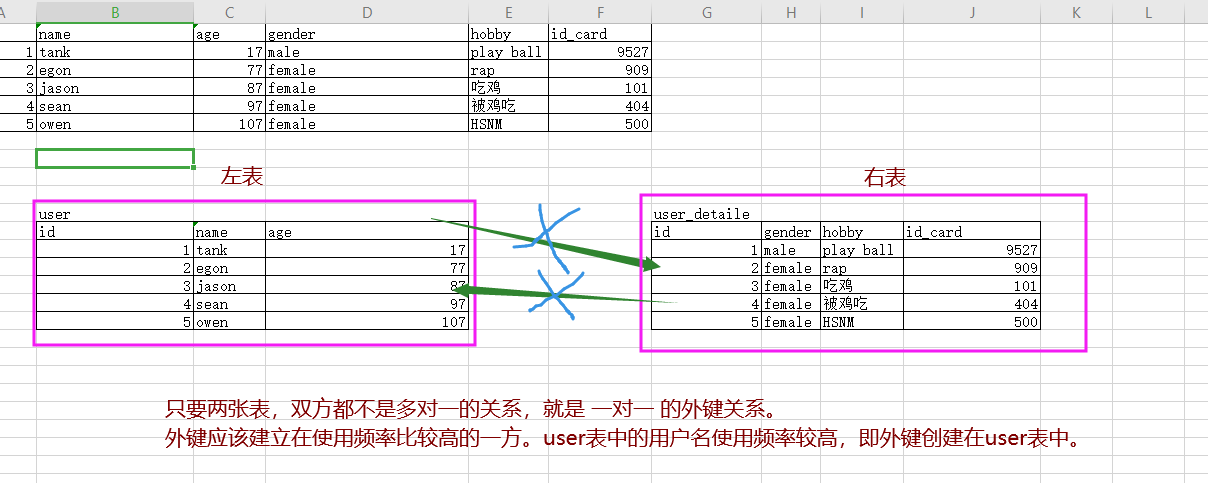Click 'sean' in the user table

229,304
